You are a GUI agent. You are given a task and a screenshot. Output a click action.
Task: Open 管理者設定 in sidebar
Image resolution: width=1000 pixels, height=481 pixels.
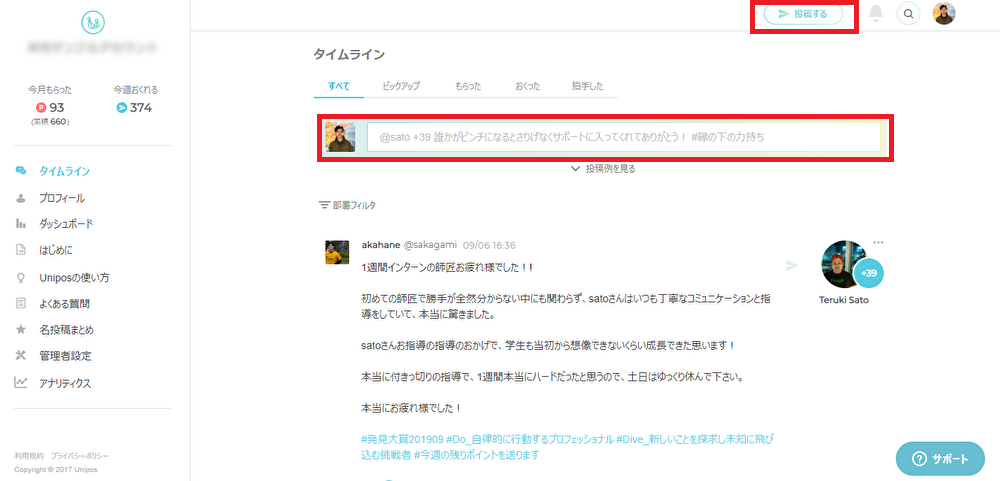pyautogui.click(x=64, y=356)
